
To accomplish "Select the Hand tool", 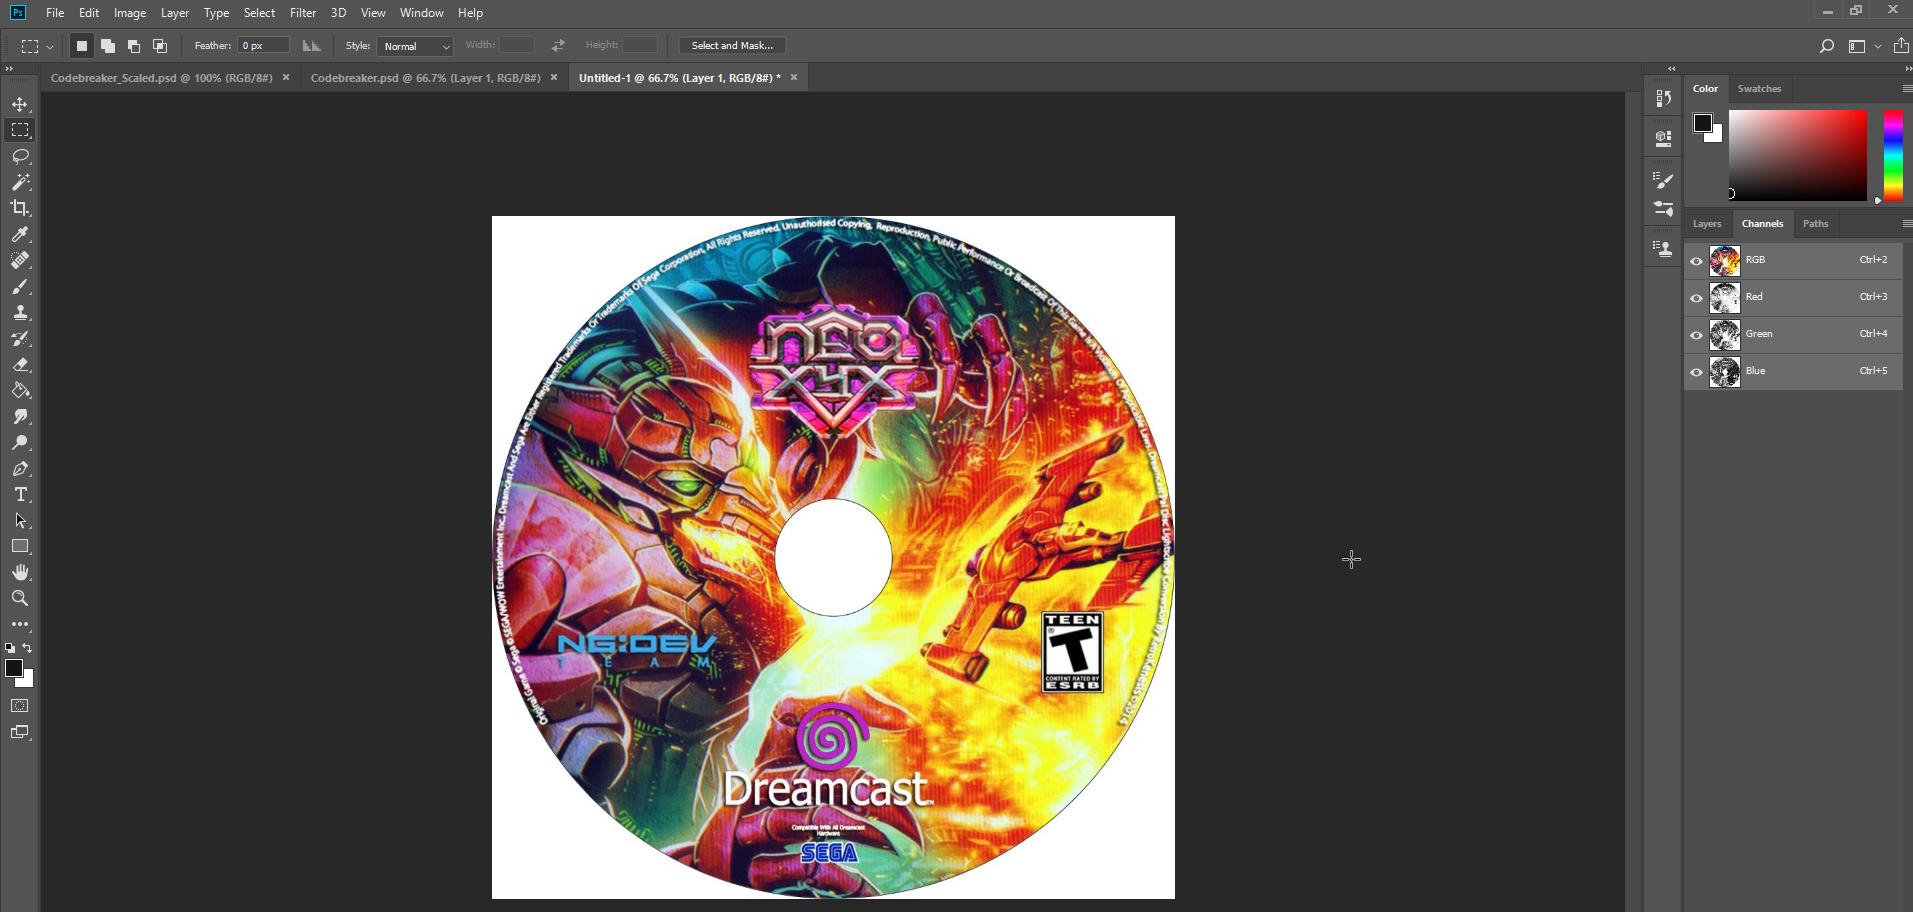I will (20, 572).
